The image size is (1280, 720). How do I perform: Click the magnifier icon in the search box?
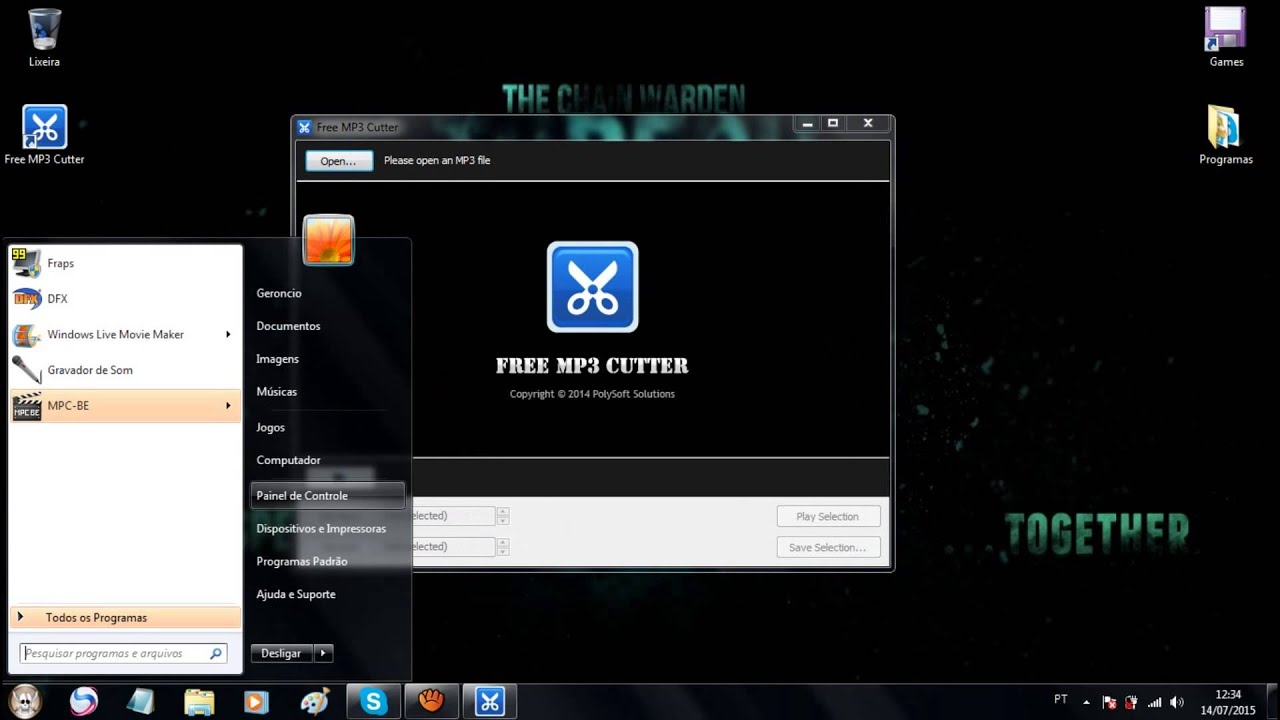pos(215,653)
